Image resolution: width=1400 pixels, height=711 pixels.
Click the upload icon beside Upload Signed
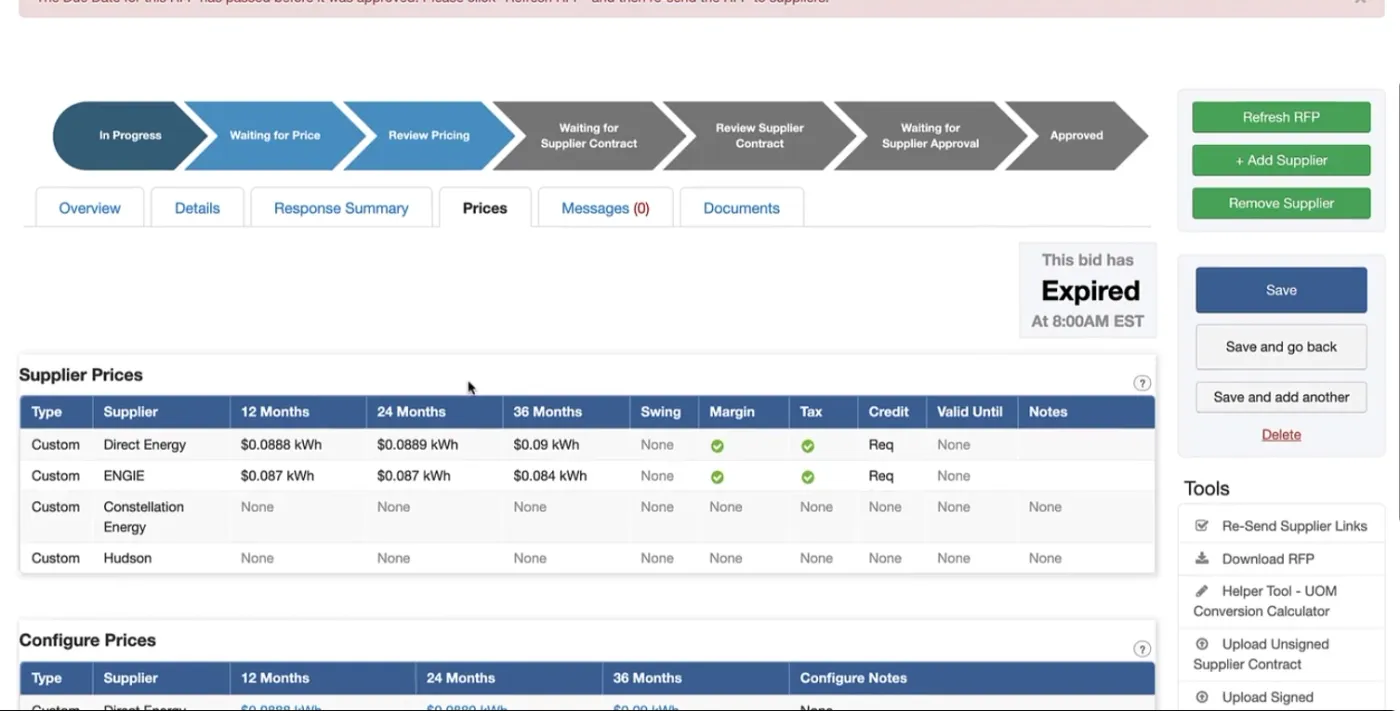(x=1202, y=697)
